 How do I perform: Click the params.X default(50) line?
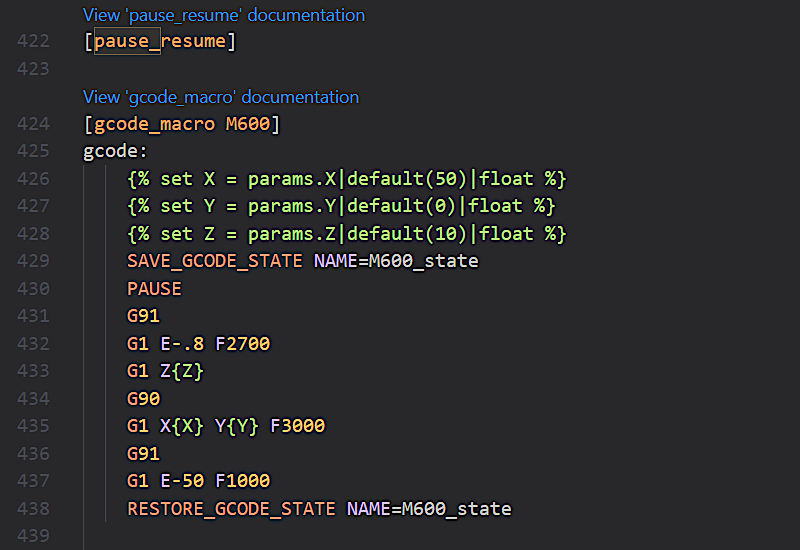tap(346, 179)
